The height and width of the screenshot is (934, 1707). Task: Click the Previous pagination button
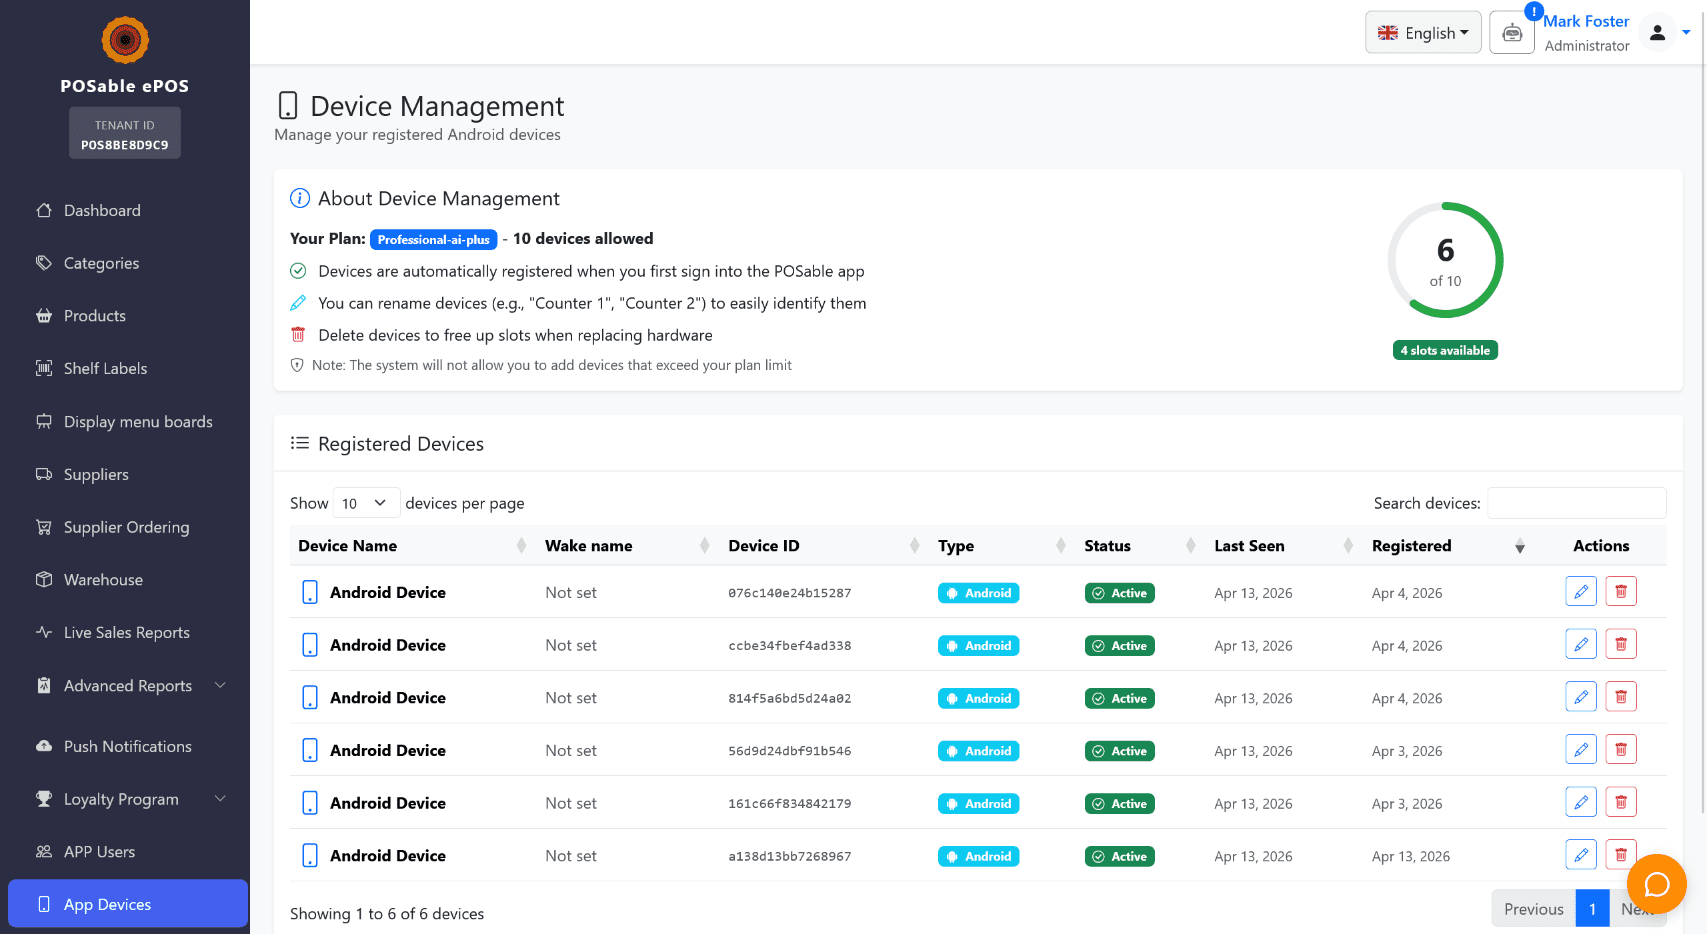click(1533, 909)
